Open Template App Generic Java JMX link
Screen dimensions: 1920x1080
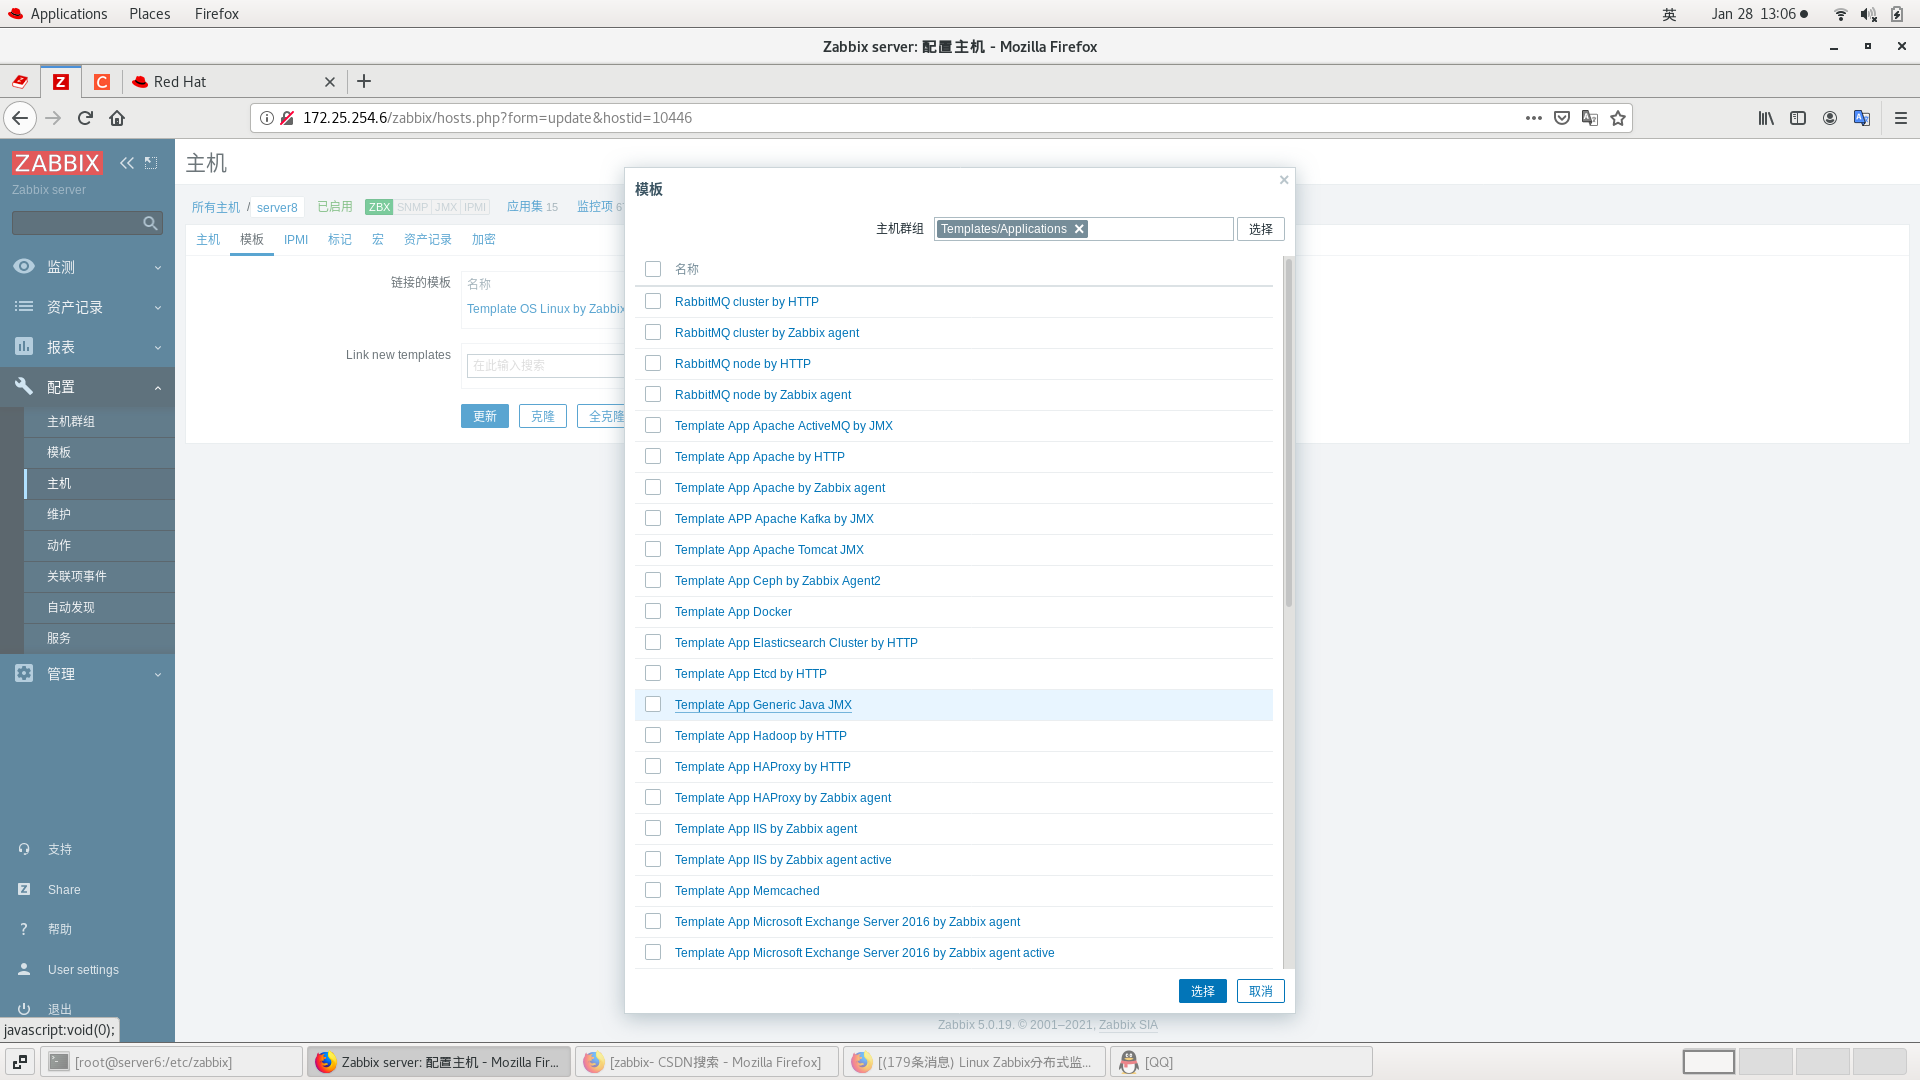click(x=763, y=705)
